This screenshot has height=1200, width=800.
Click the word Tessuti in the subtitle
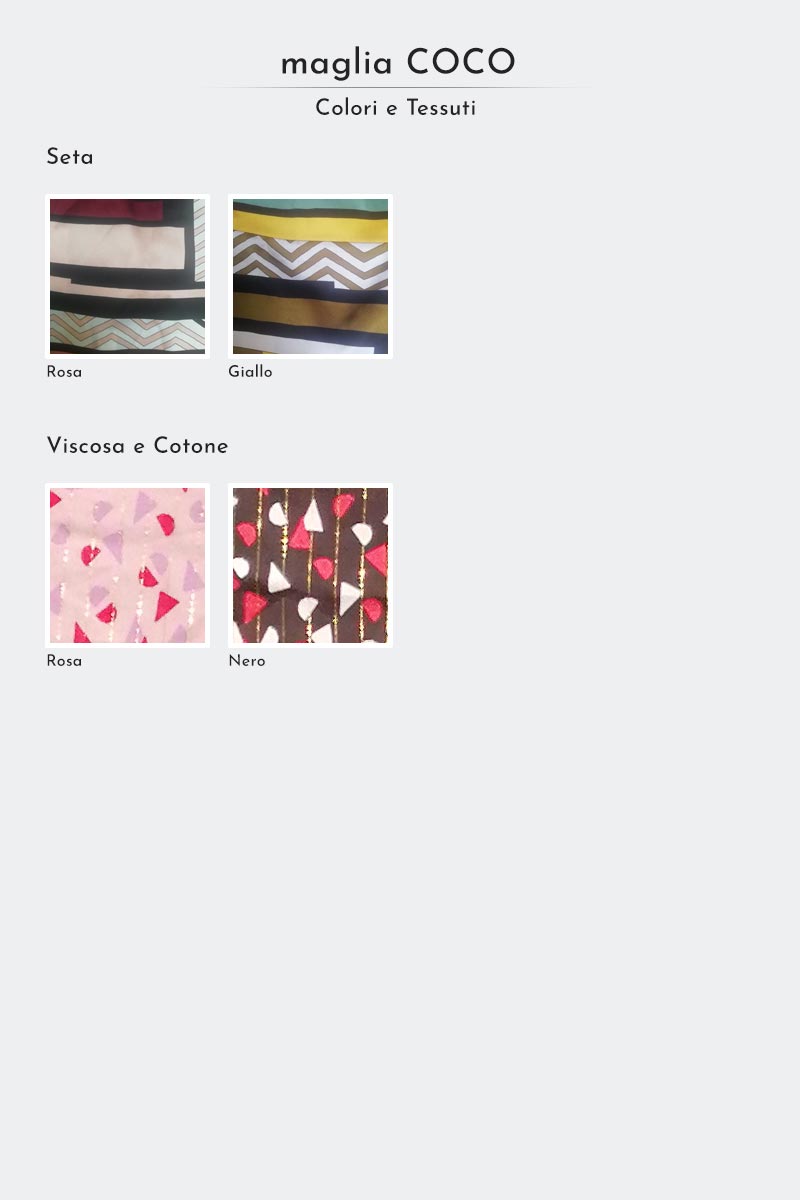441,108
